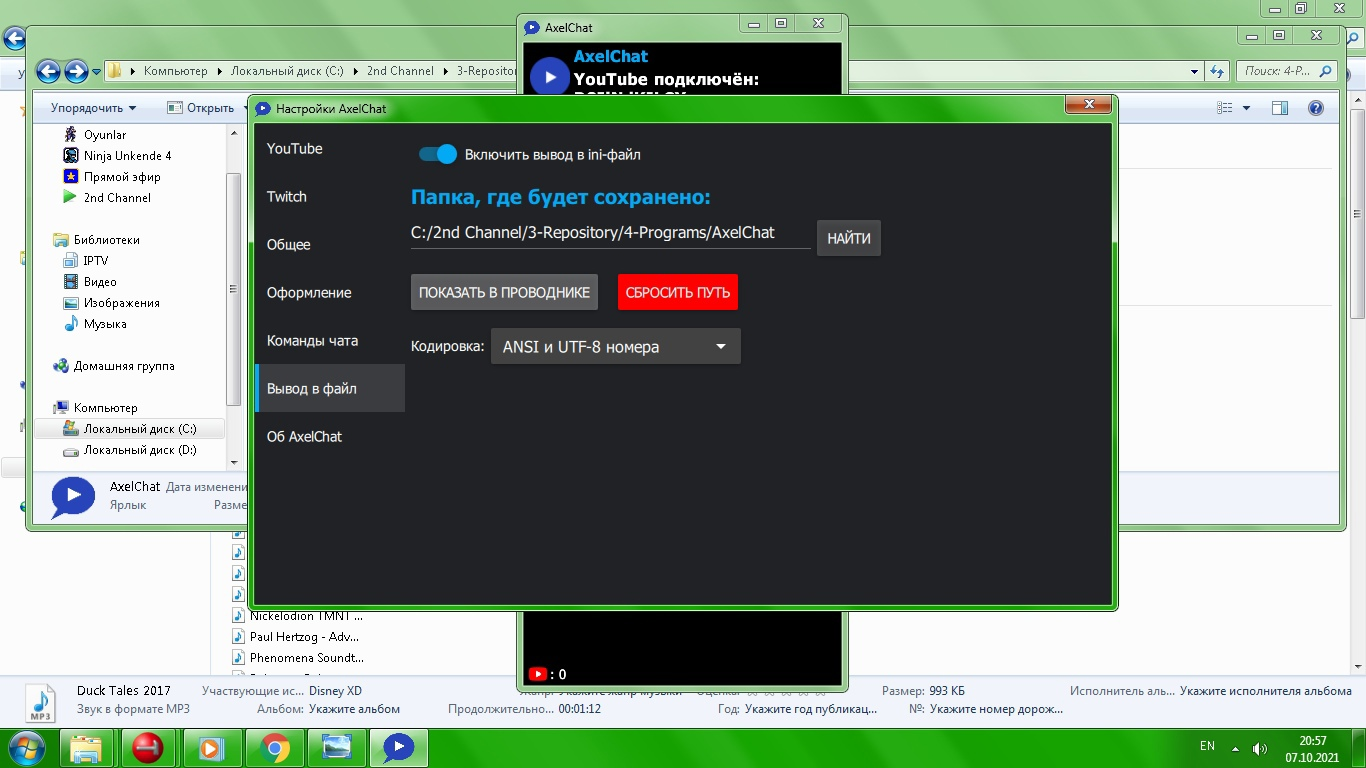Click Локальный диск (C:) breadcrumb segment

[x=287, y=71]
